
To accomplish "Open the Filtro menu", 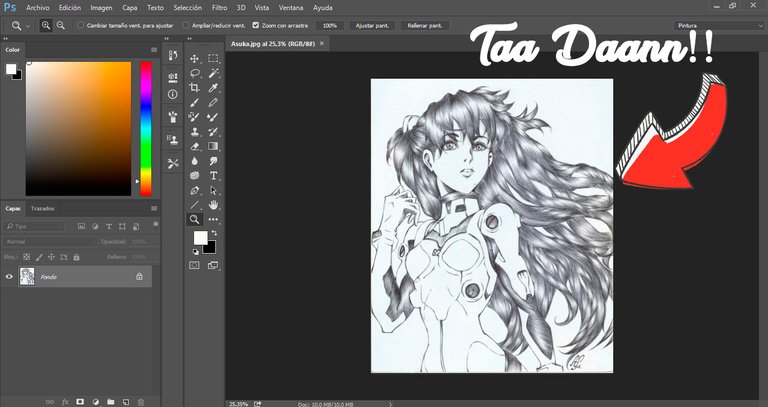I will pos(219,8).
